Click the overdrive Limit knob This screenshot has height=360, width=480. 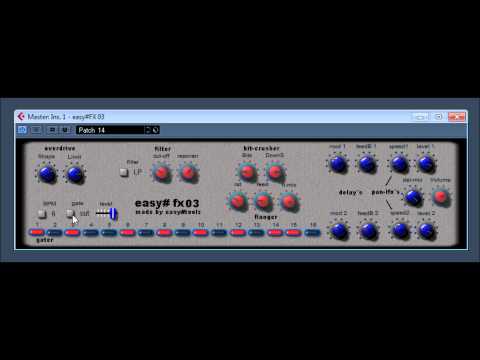coord(75,174)
